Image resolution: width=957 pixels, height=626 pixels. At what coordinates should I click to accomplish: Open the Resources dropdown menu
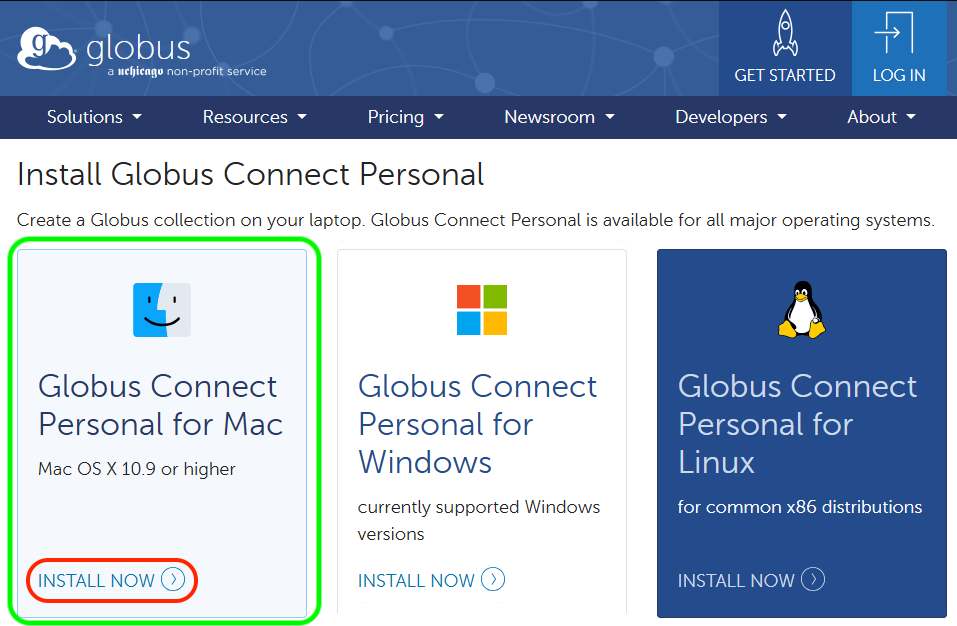tap(254, 117)
